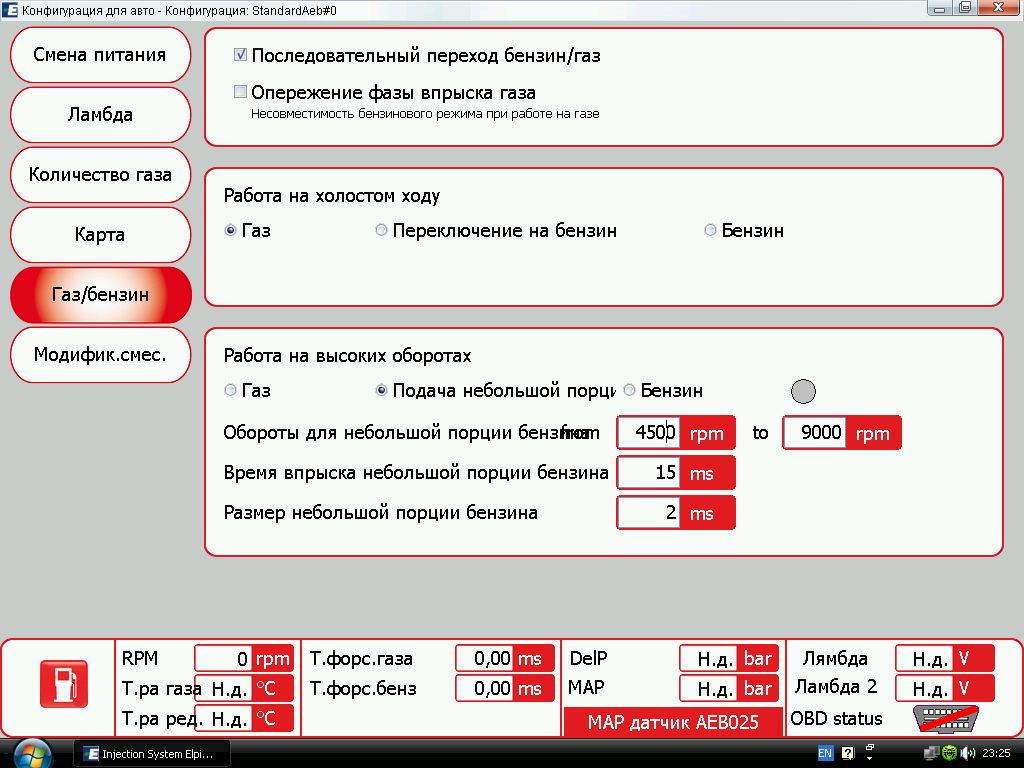Select Бензин radio for idle operation

pos(710,230)
